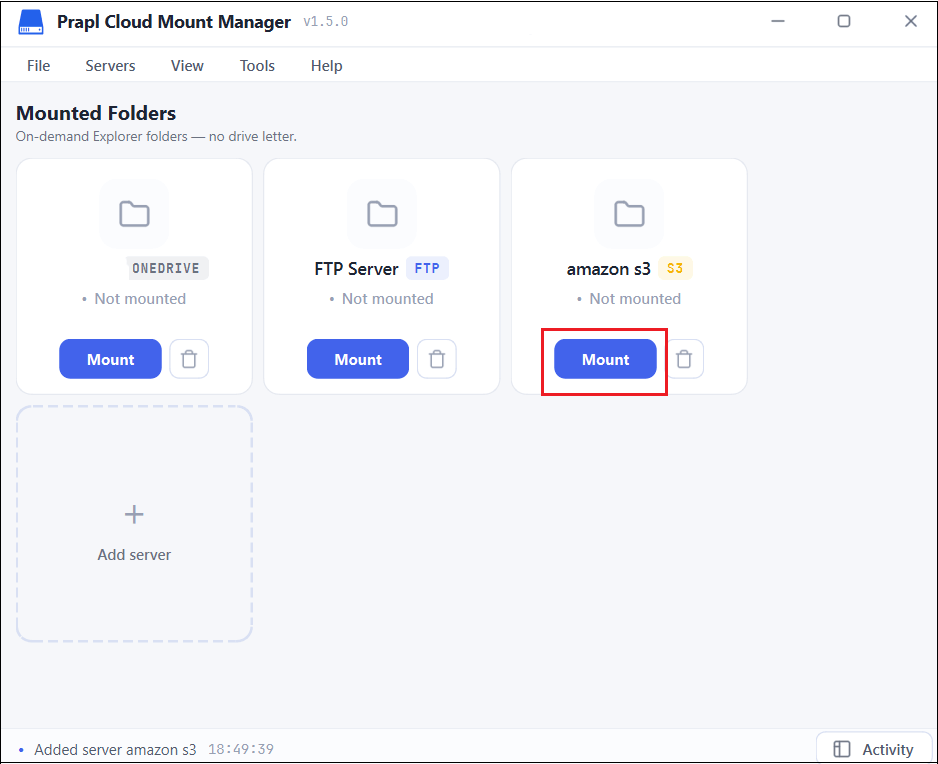This screenshot has height=764, width=938.
Task: Maximize the Prapl Cloud Mount Manager window
Action: tap(843, 22)
